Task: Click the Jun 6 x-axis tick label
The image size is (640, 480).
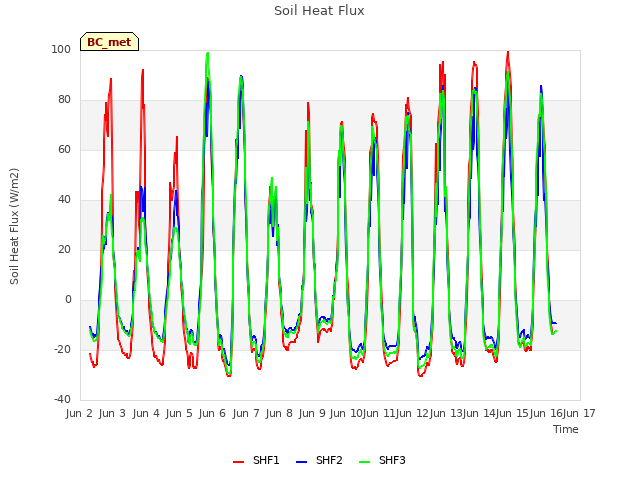Action: click(x=212, y=413)
